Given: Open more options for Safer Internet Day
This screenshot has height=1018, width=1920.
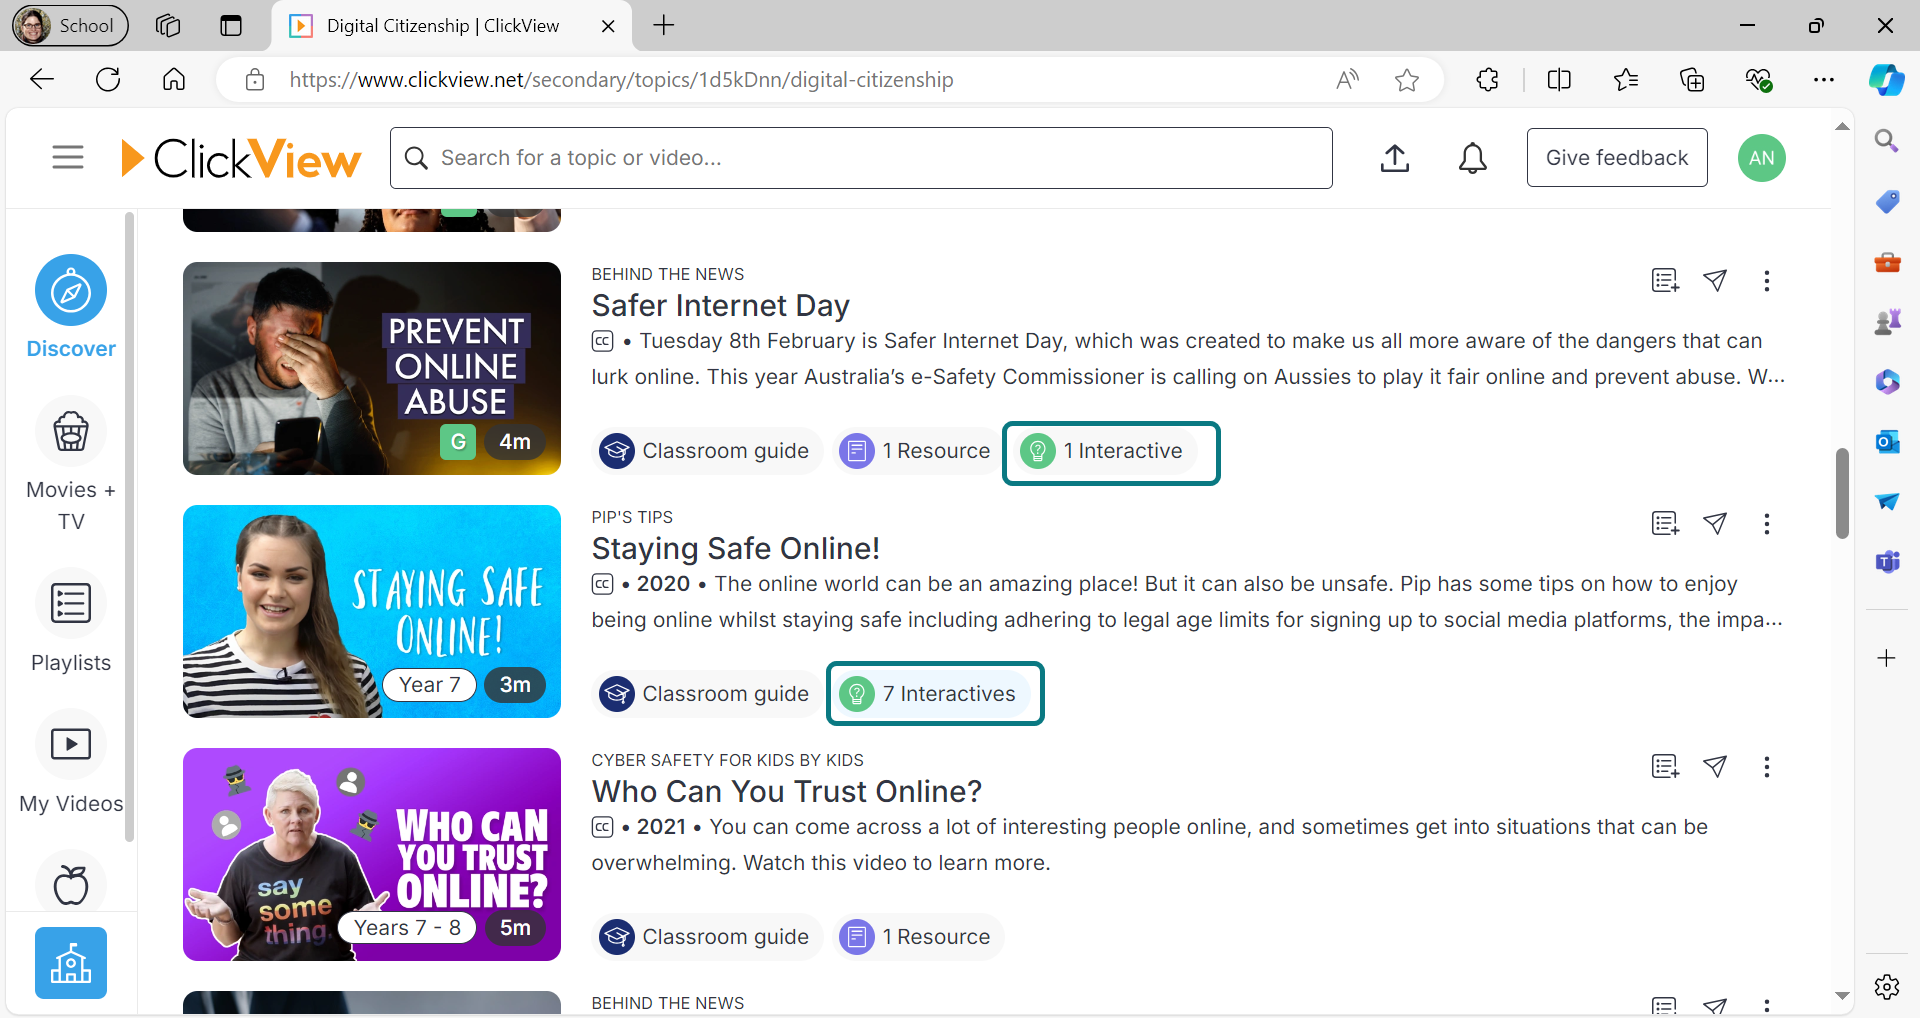Looking at the screenshot, I should pyautogui.click(x=1767, y=281).
